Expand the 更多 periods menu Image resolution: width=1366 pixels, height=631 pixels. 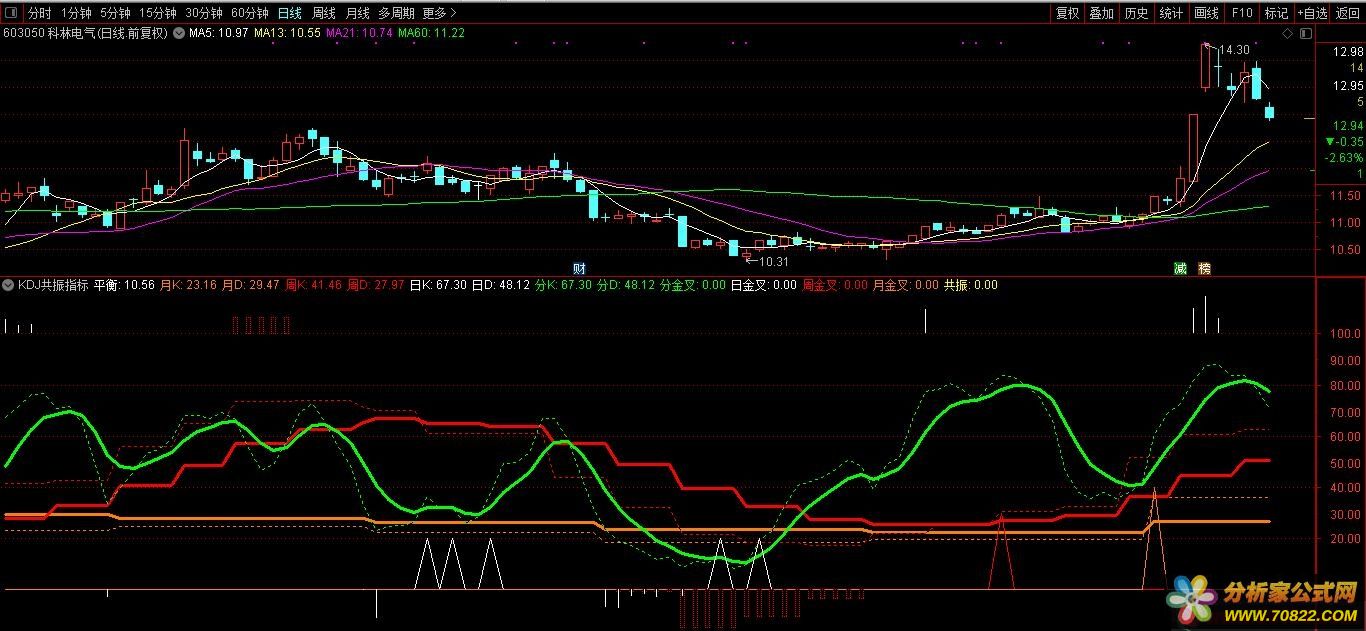pos(439,13)
